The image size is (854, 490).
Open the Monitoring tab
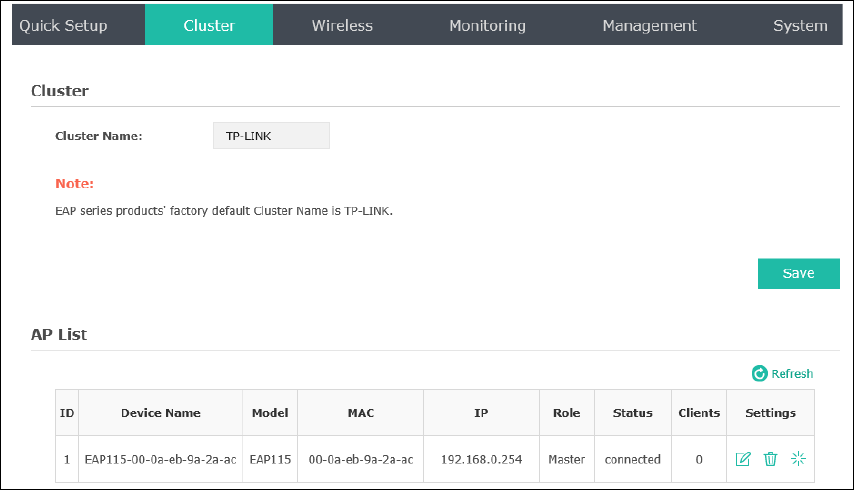(487, 25)
